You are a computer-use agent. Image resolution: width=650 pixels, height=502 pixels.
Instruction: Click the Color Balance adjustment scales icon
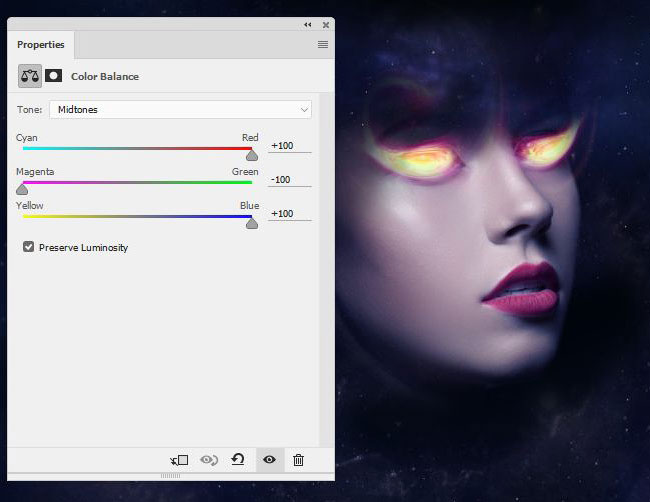(x=30, y=76)
